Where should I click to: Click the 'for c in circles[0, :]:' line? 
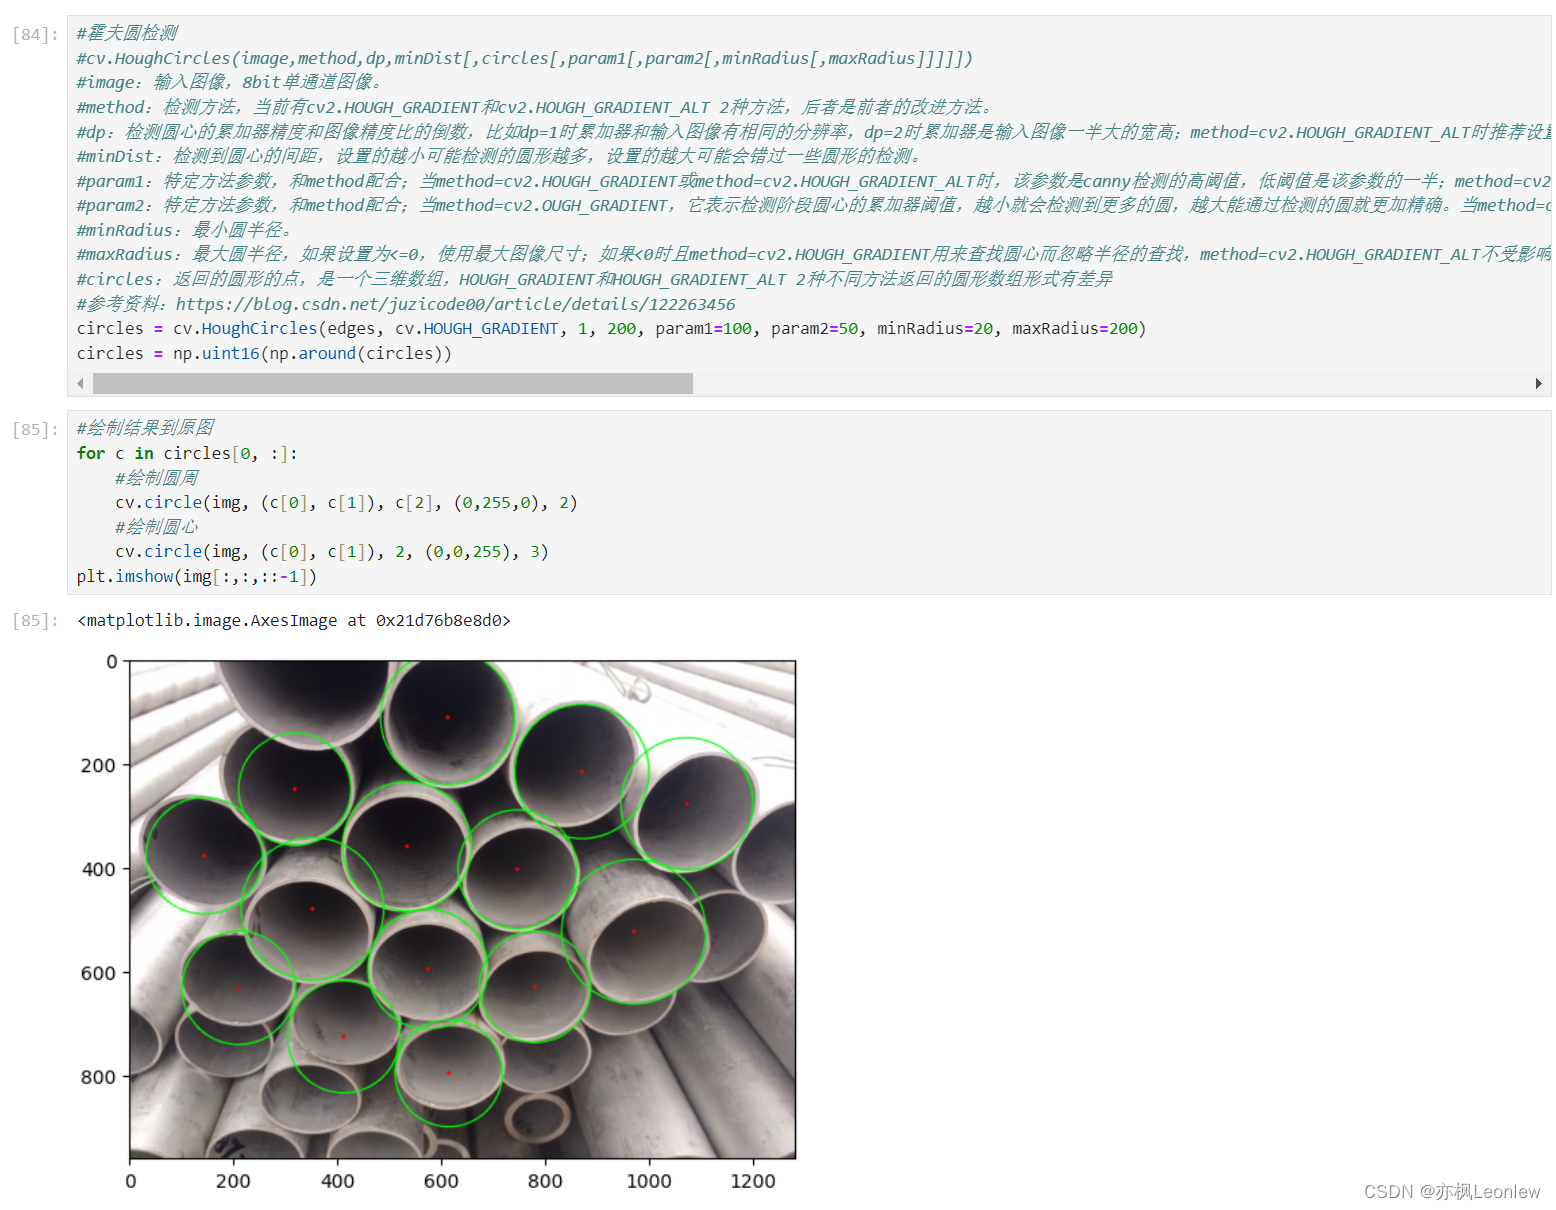[187, 454]
